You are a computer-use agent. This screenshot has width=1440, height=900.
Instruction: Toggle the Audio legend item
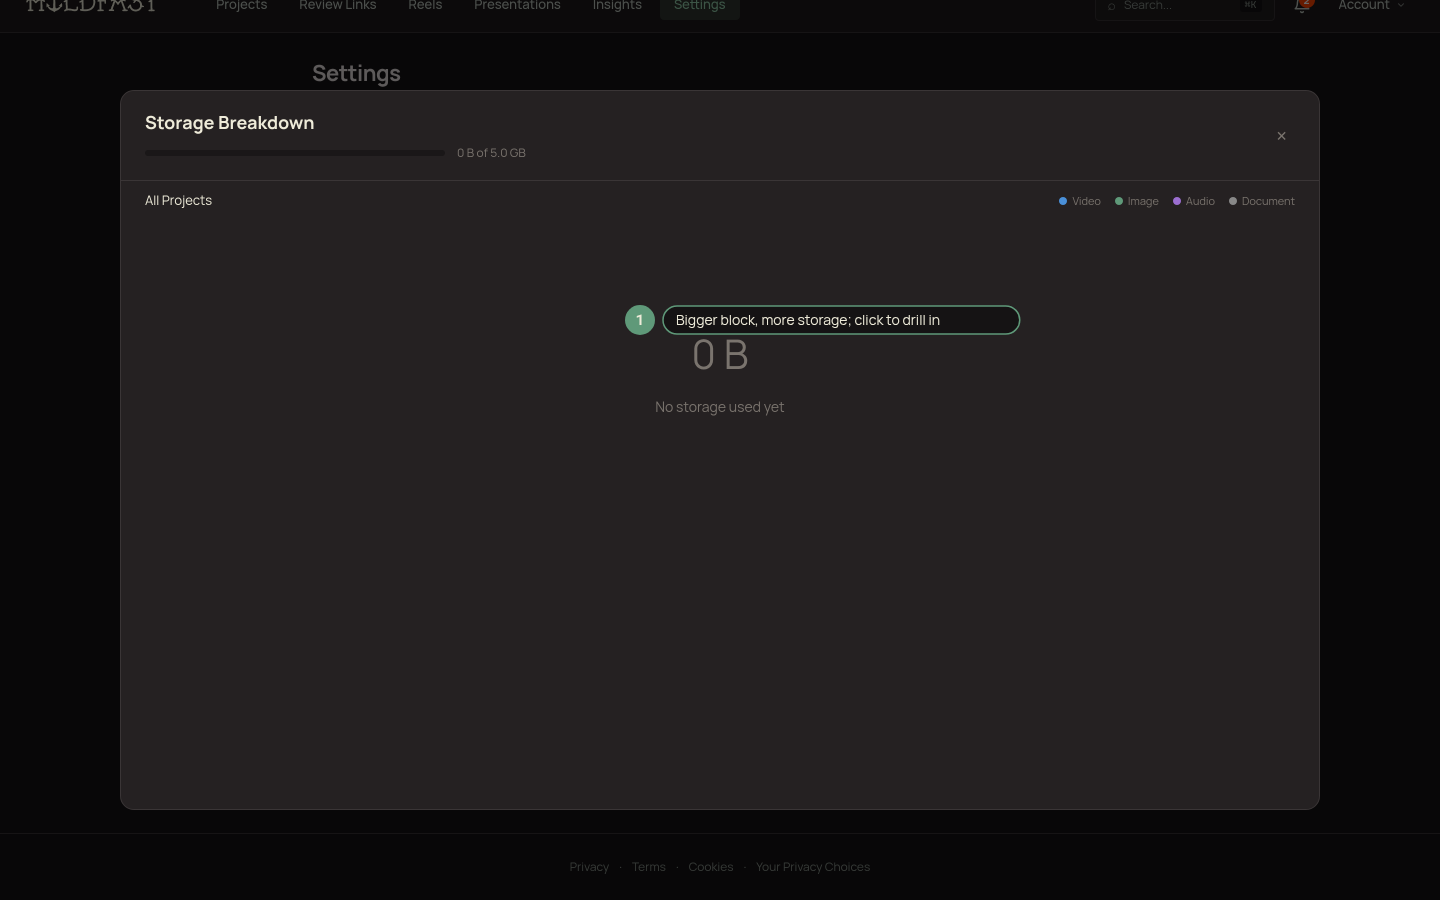tap(1194, 201)
